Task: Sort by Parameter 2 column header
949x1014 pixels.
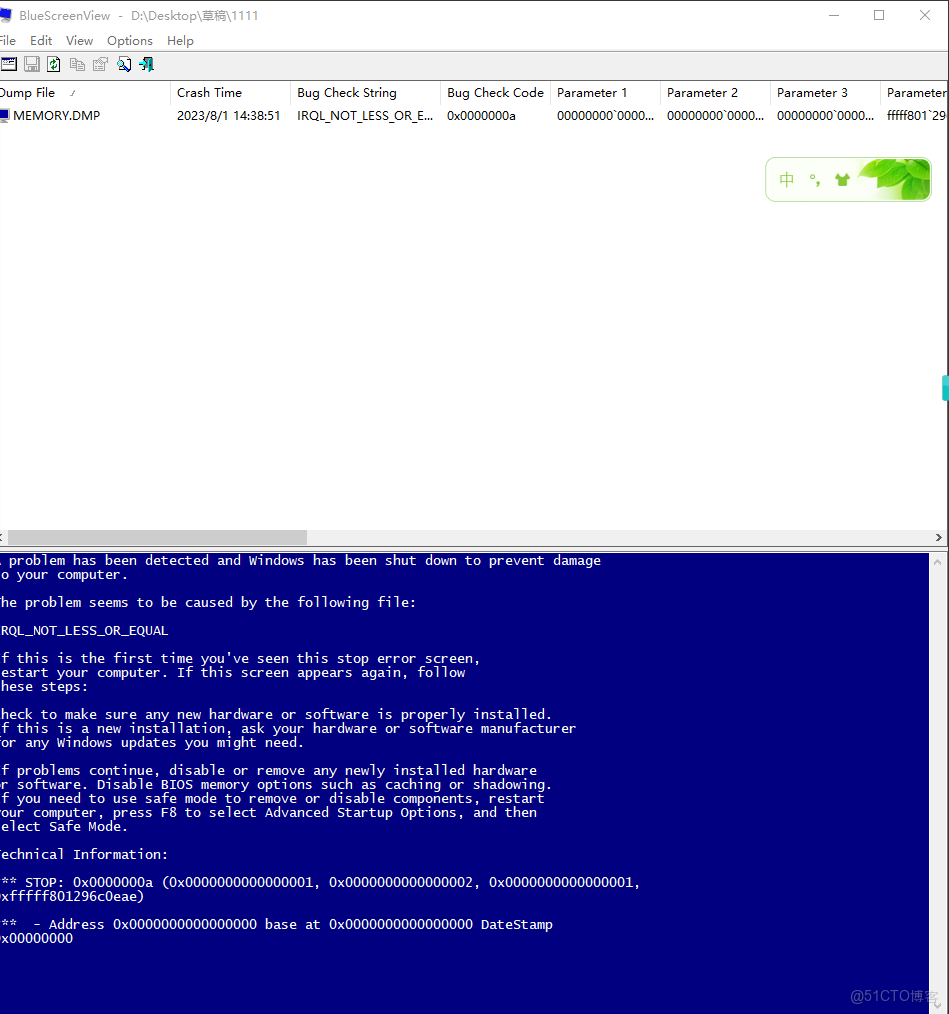Action: pyautogui.click(x=715, y=93)
